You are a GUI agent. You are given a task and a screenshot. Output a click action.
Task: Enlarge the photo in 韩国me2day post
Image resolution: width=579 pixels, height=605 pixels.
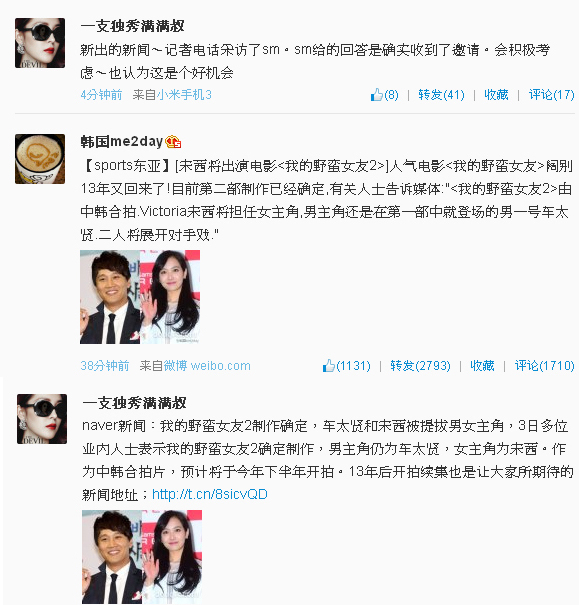point(140,297)
